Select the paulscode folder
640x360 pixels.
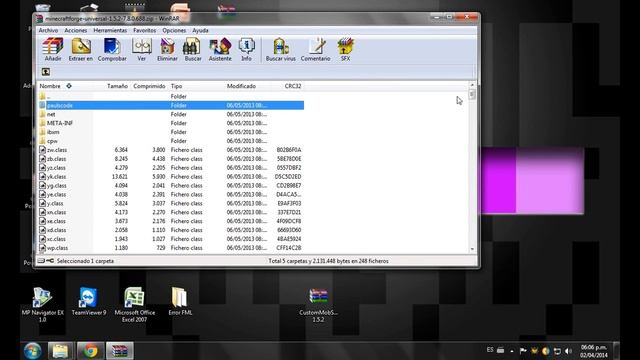click(171, 105)
